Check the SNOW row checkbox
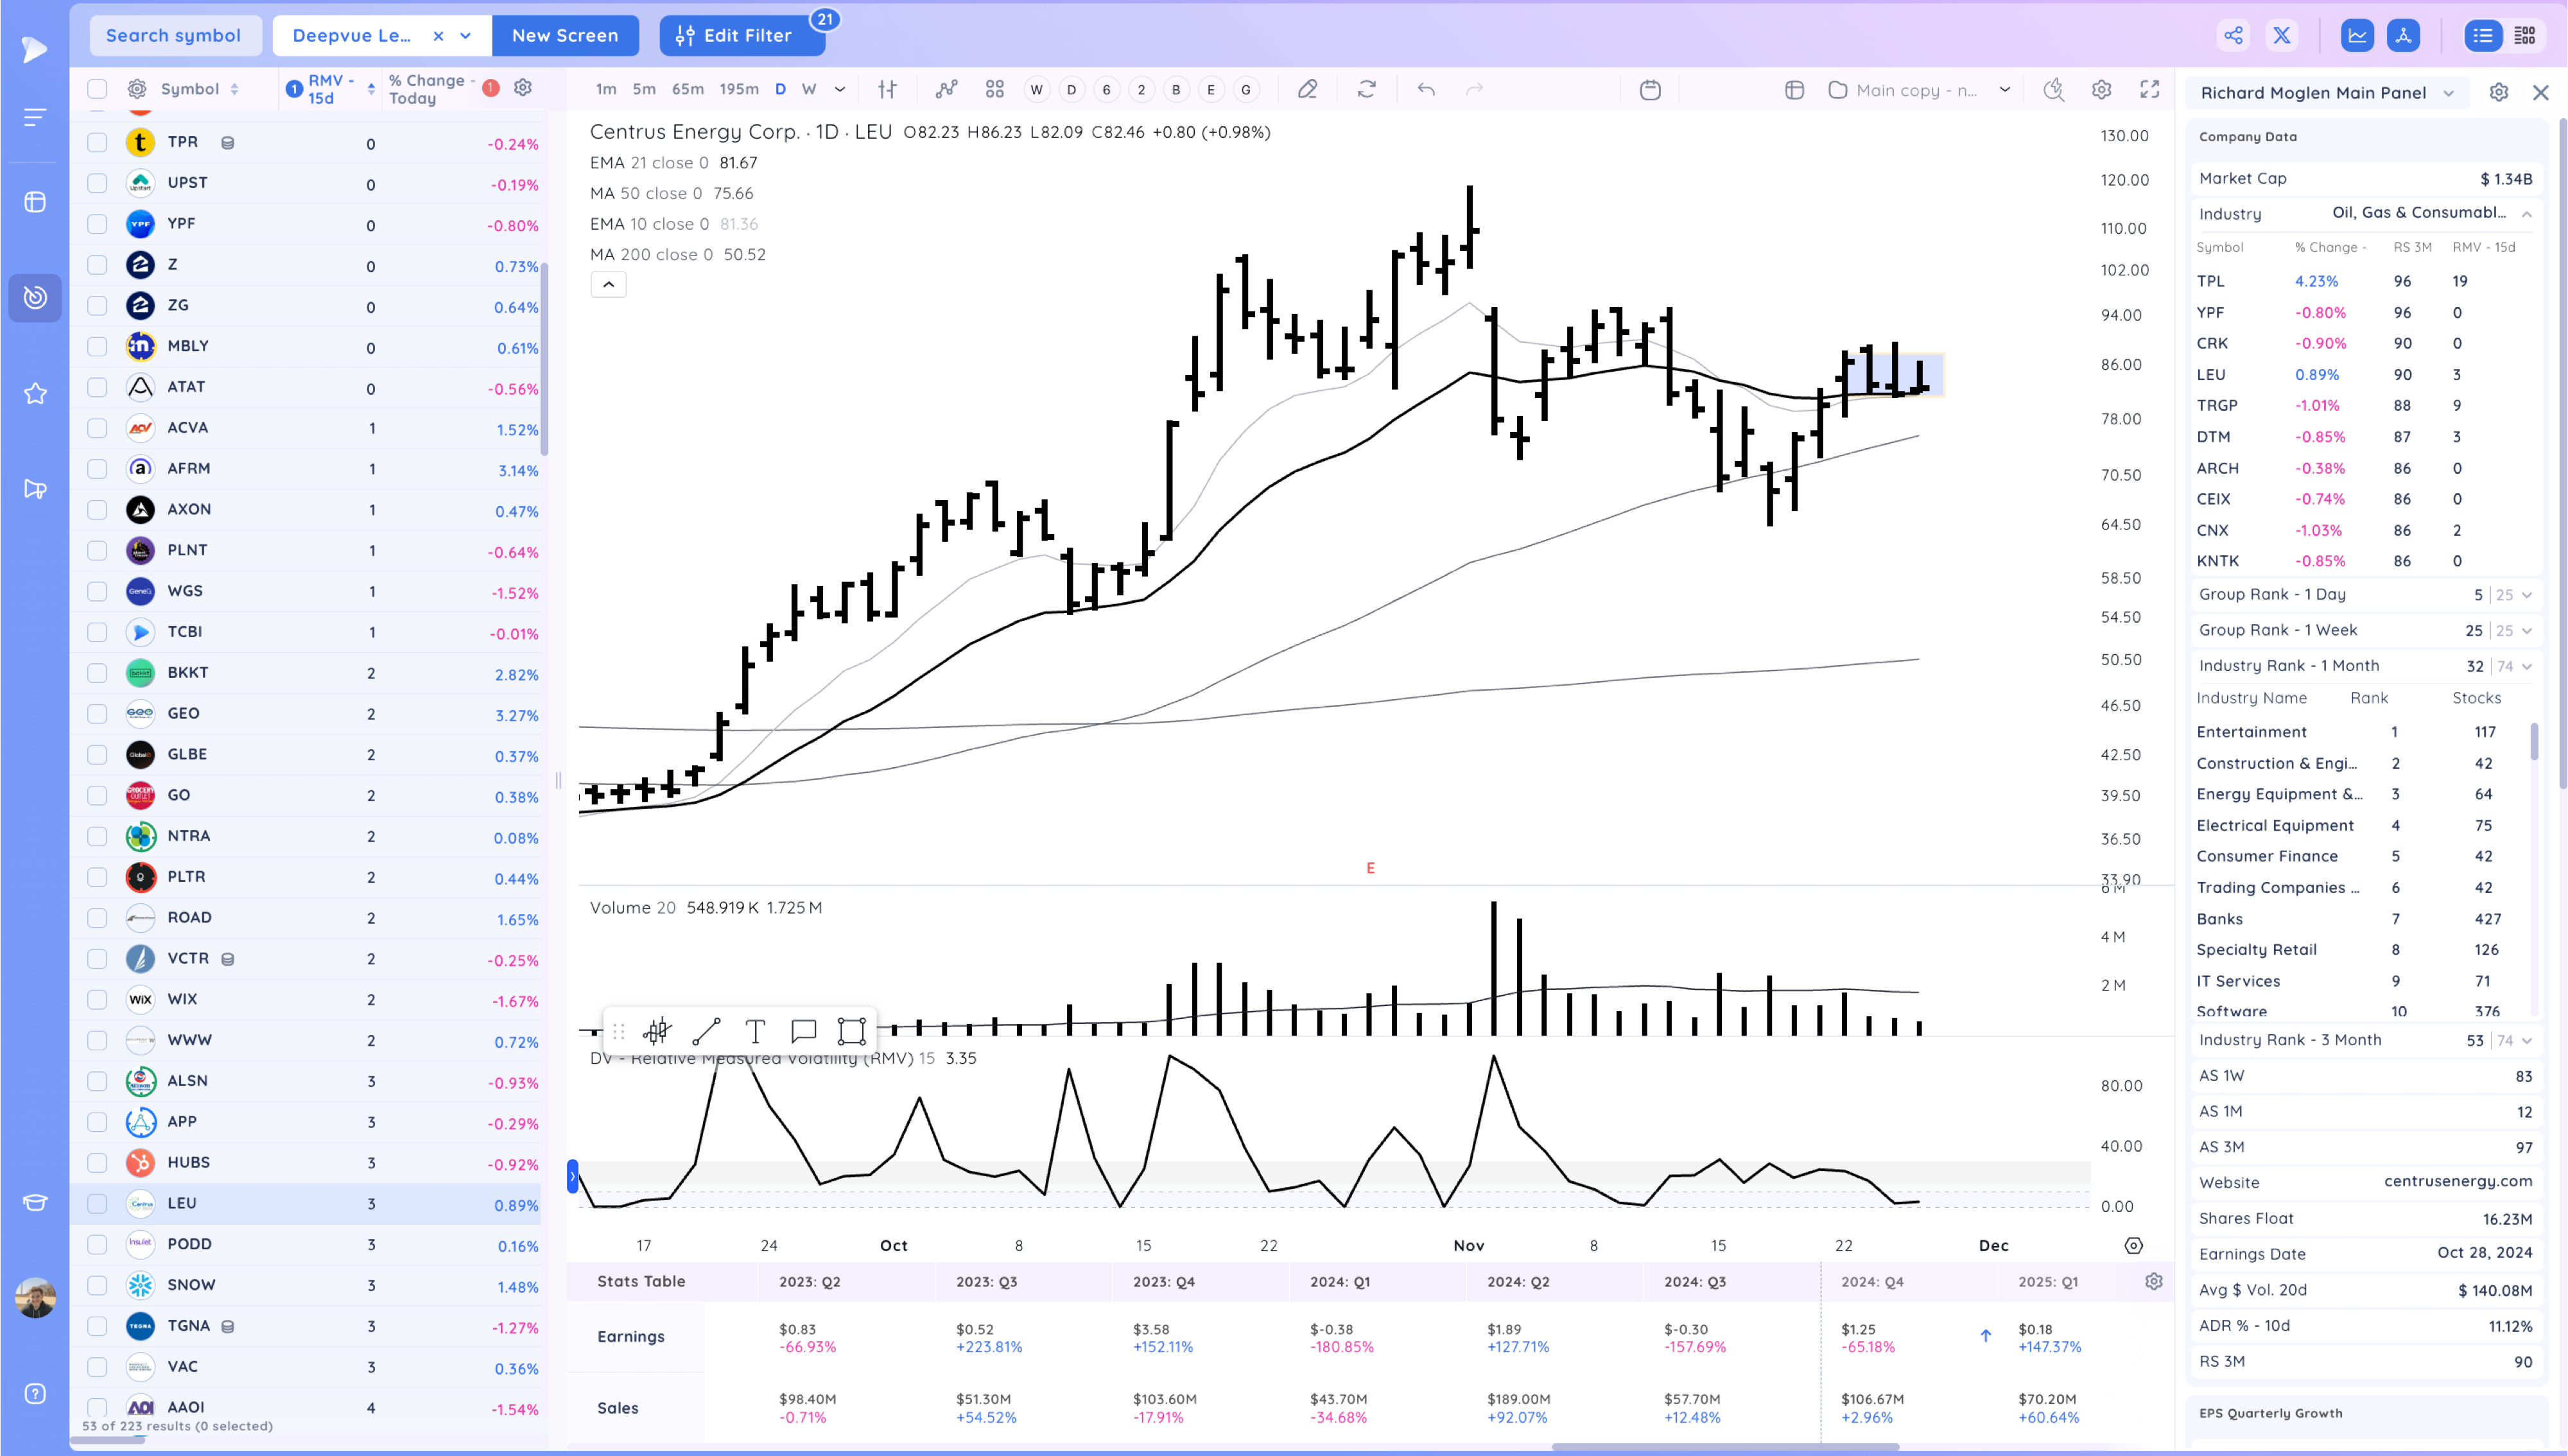 click(x=97, y=1284)
